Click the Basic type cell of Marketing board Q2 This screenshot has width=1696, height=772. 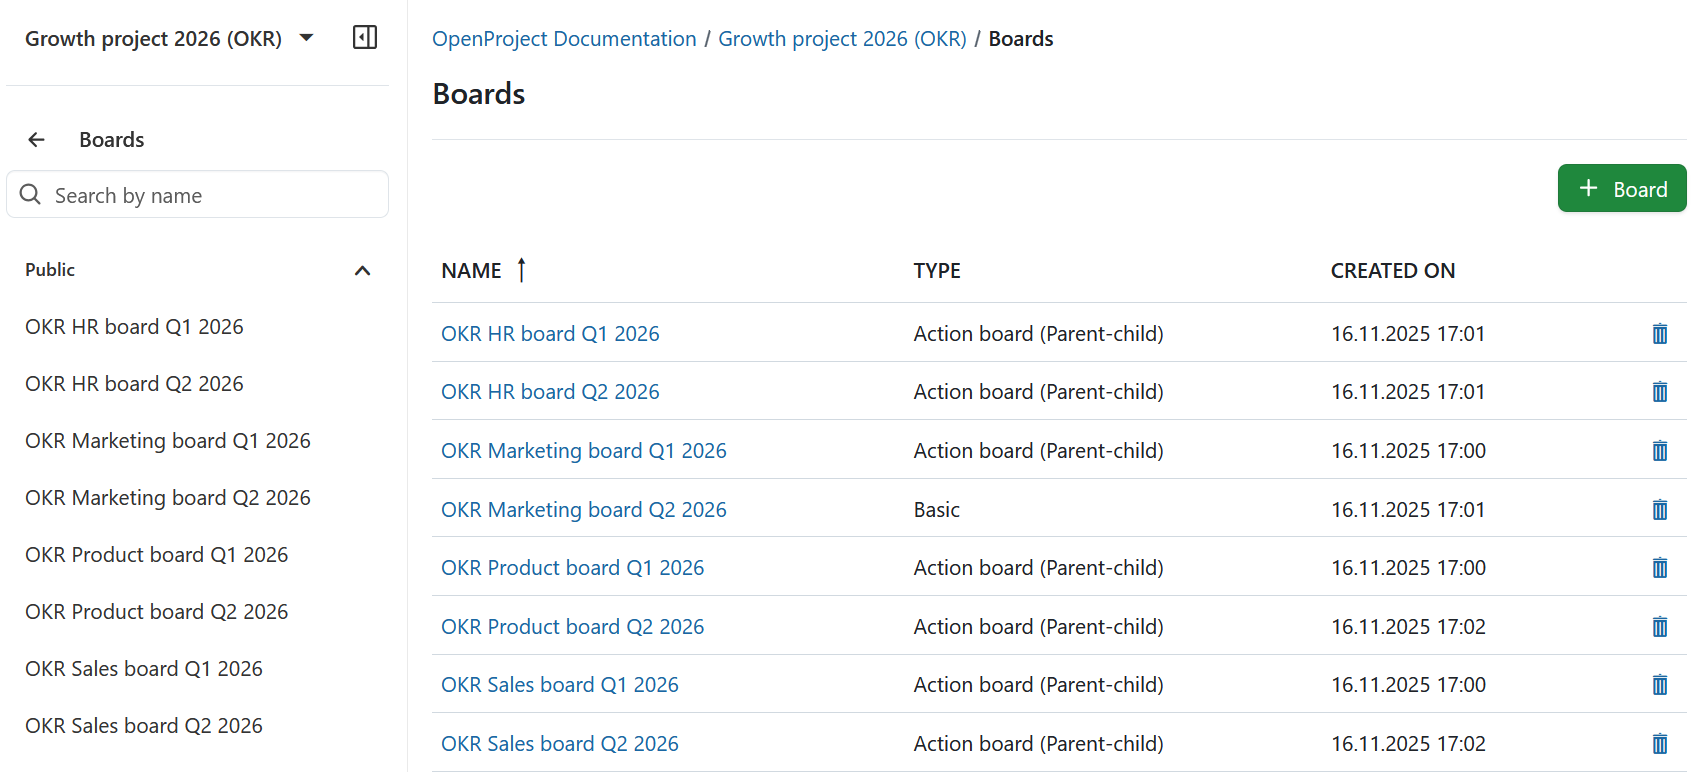click(937, 510)
